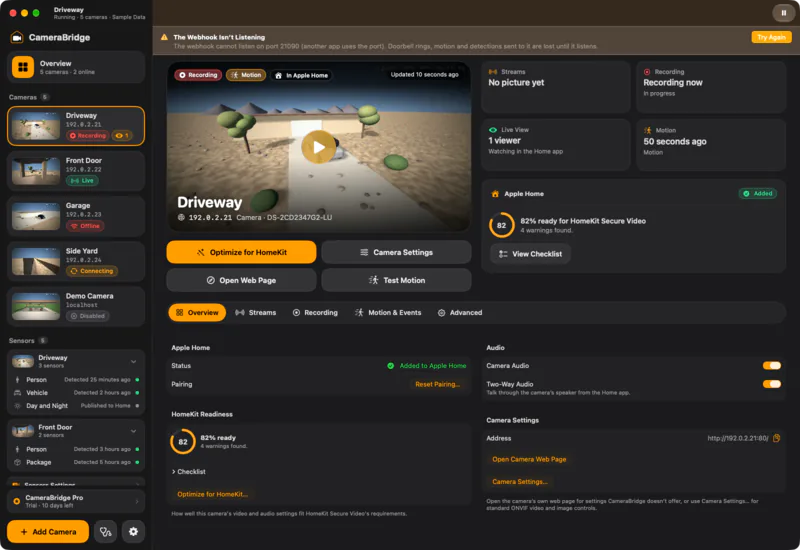Viewport: 800px width, 550px height.
Task: Click the Open Camera Web Page link
Action: pos(529,459)
